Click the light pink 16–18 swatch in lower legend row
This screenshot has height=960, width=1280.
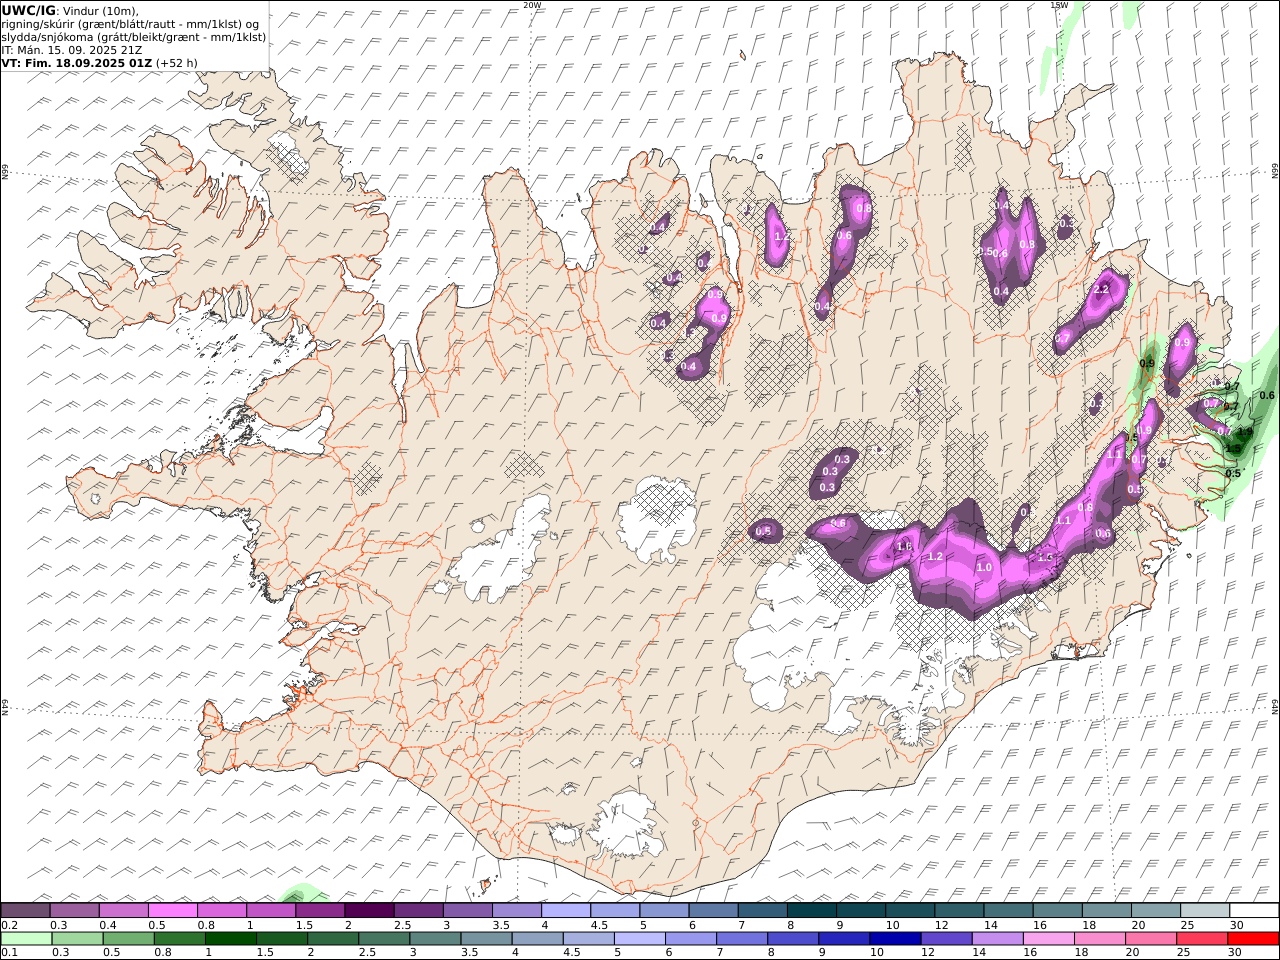[x=1049, y=938]
